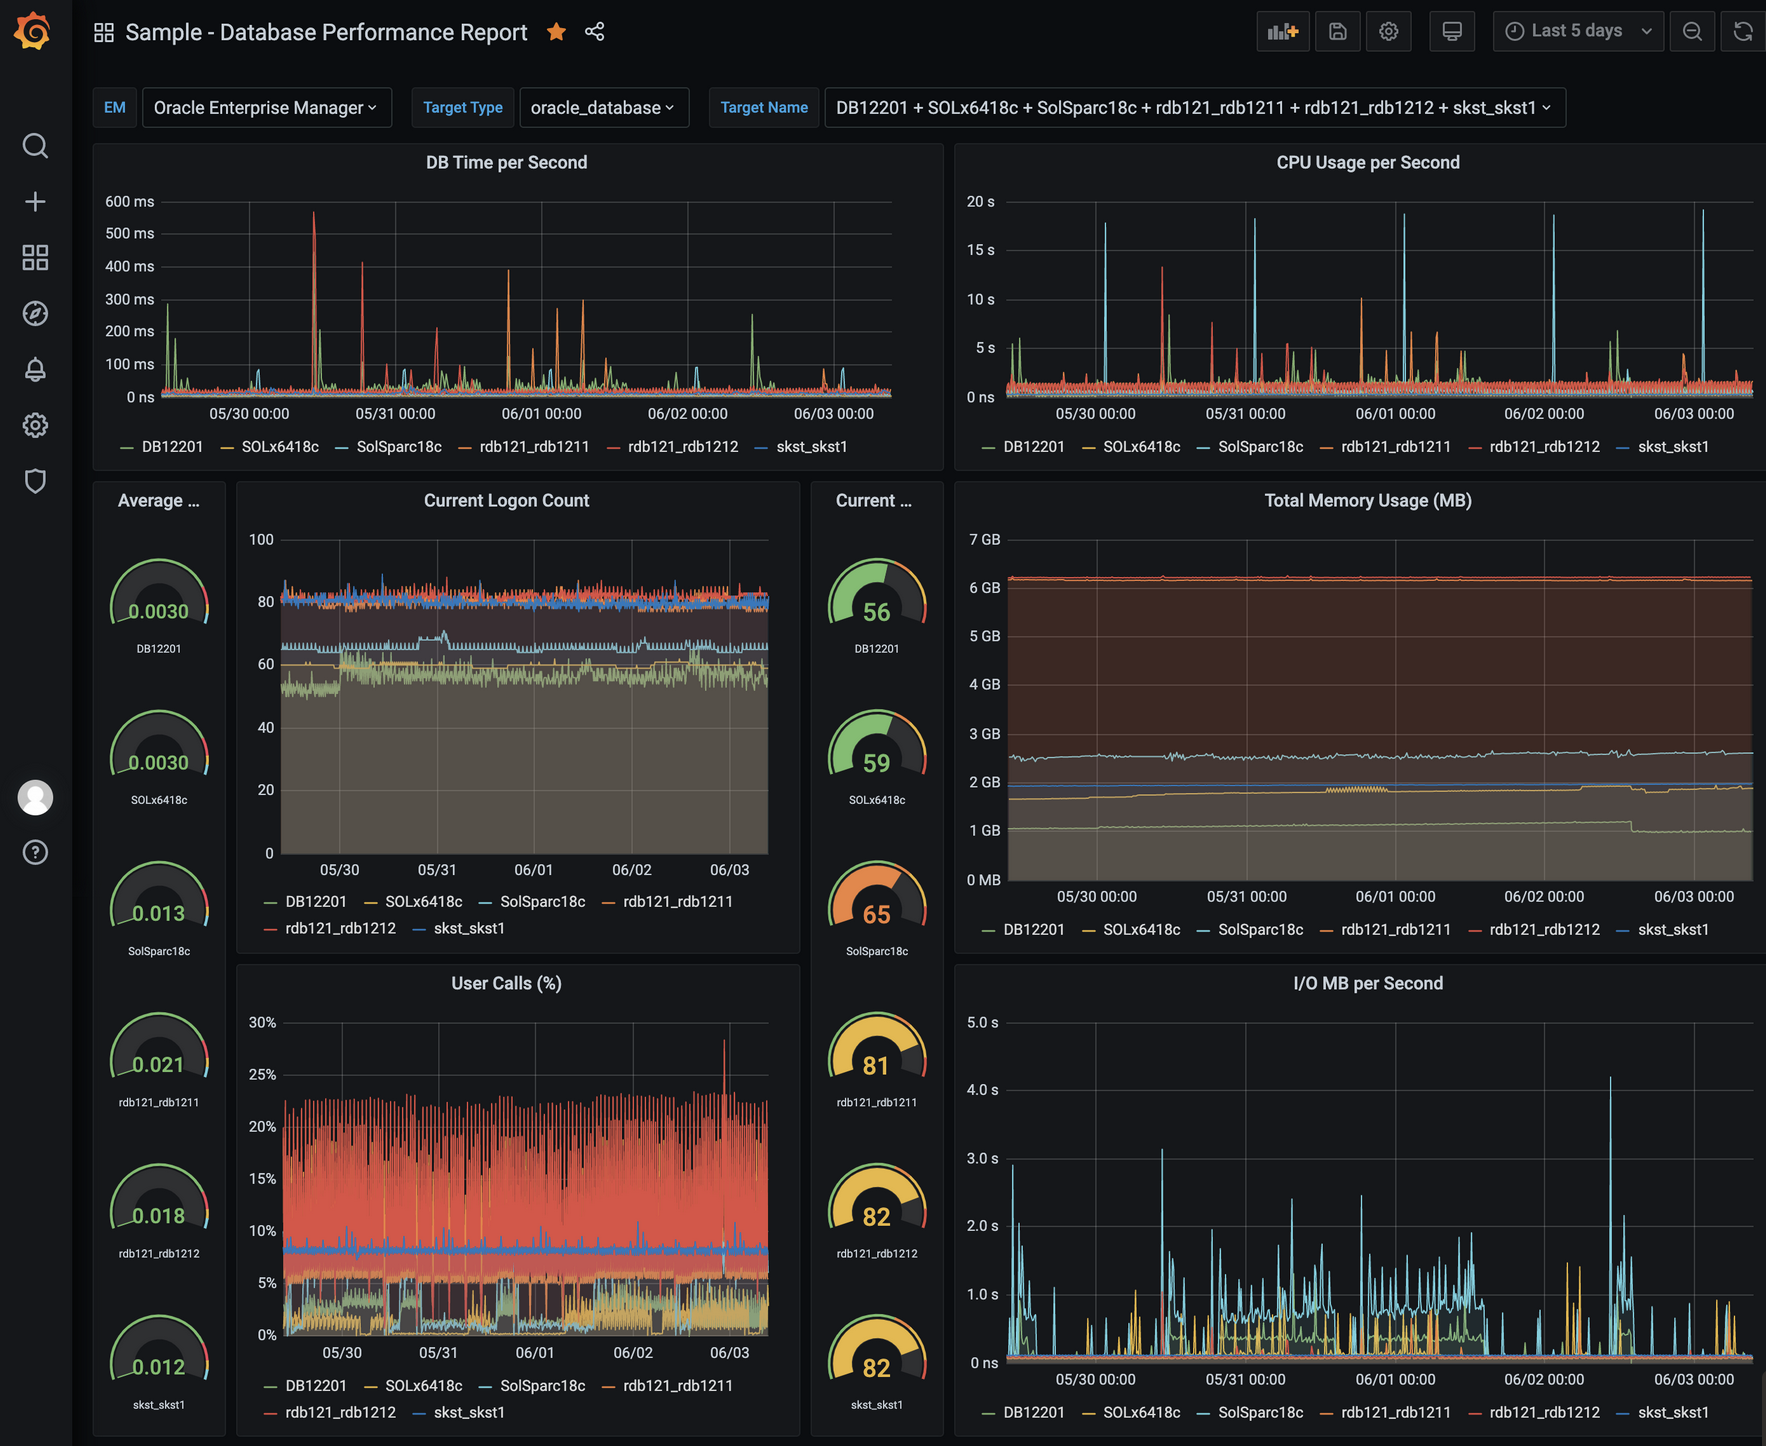
Task: Toggle skst_skst1 series in I/O legend
Action: pos(1672,1412)
